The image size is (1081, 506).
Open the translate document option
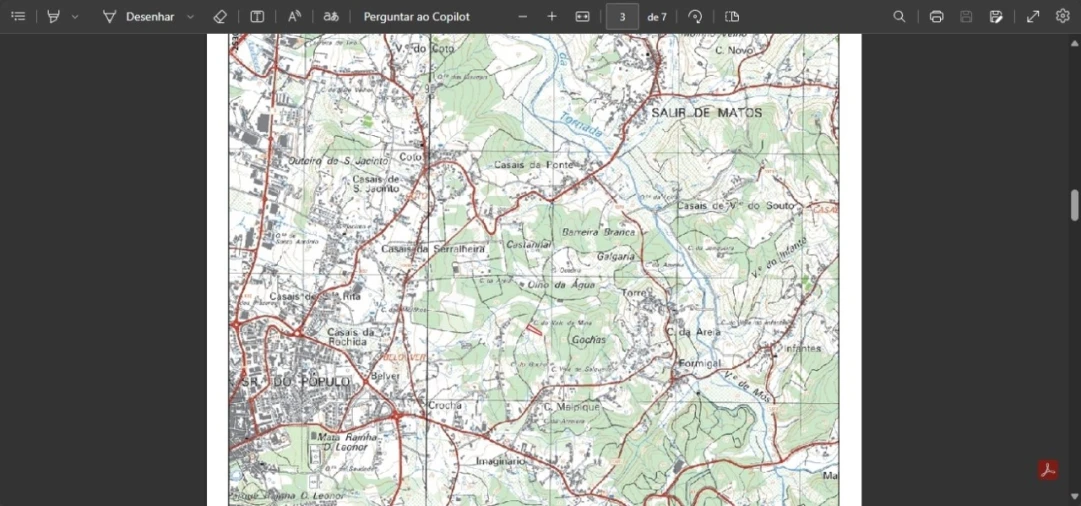[x=331, y=17]
